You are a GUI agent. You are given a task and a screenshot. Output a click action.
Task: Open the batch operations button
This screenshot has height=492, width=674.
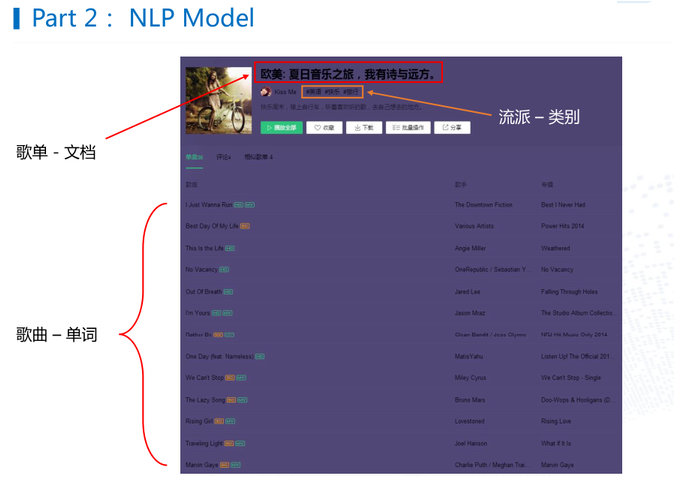point(408,128)
